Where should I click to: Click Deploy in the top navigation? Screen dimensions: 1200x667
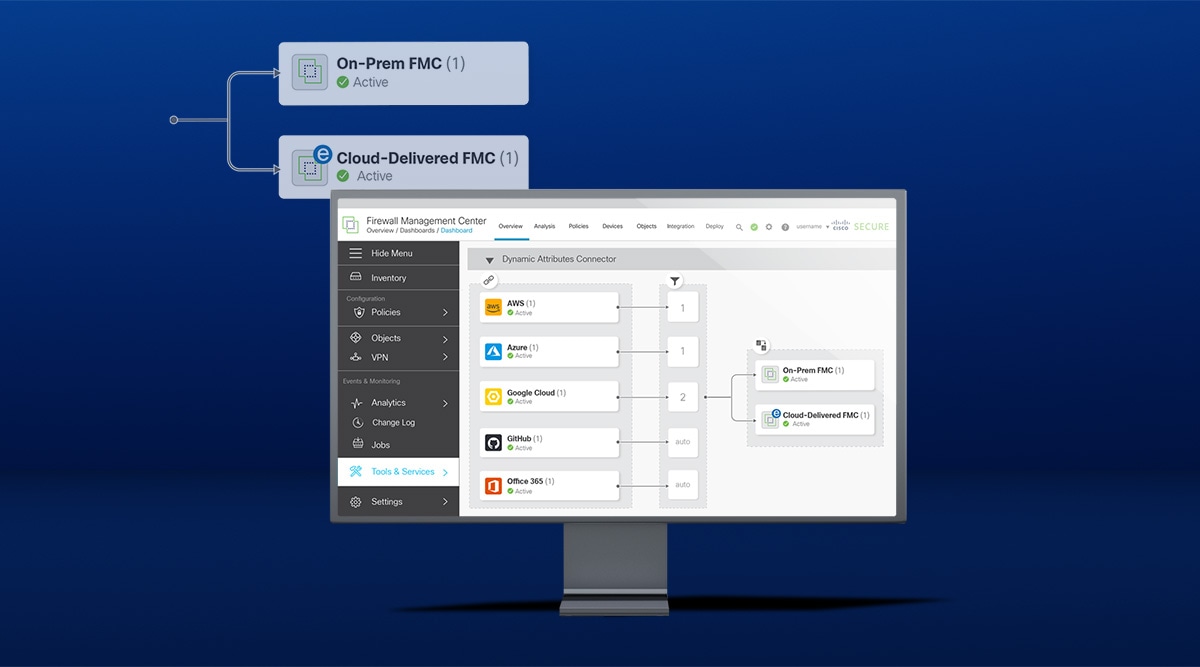pos(715,227)
